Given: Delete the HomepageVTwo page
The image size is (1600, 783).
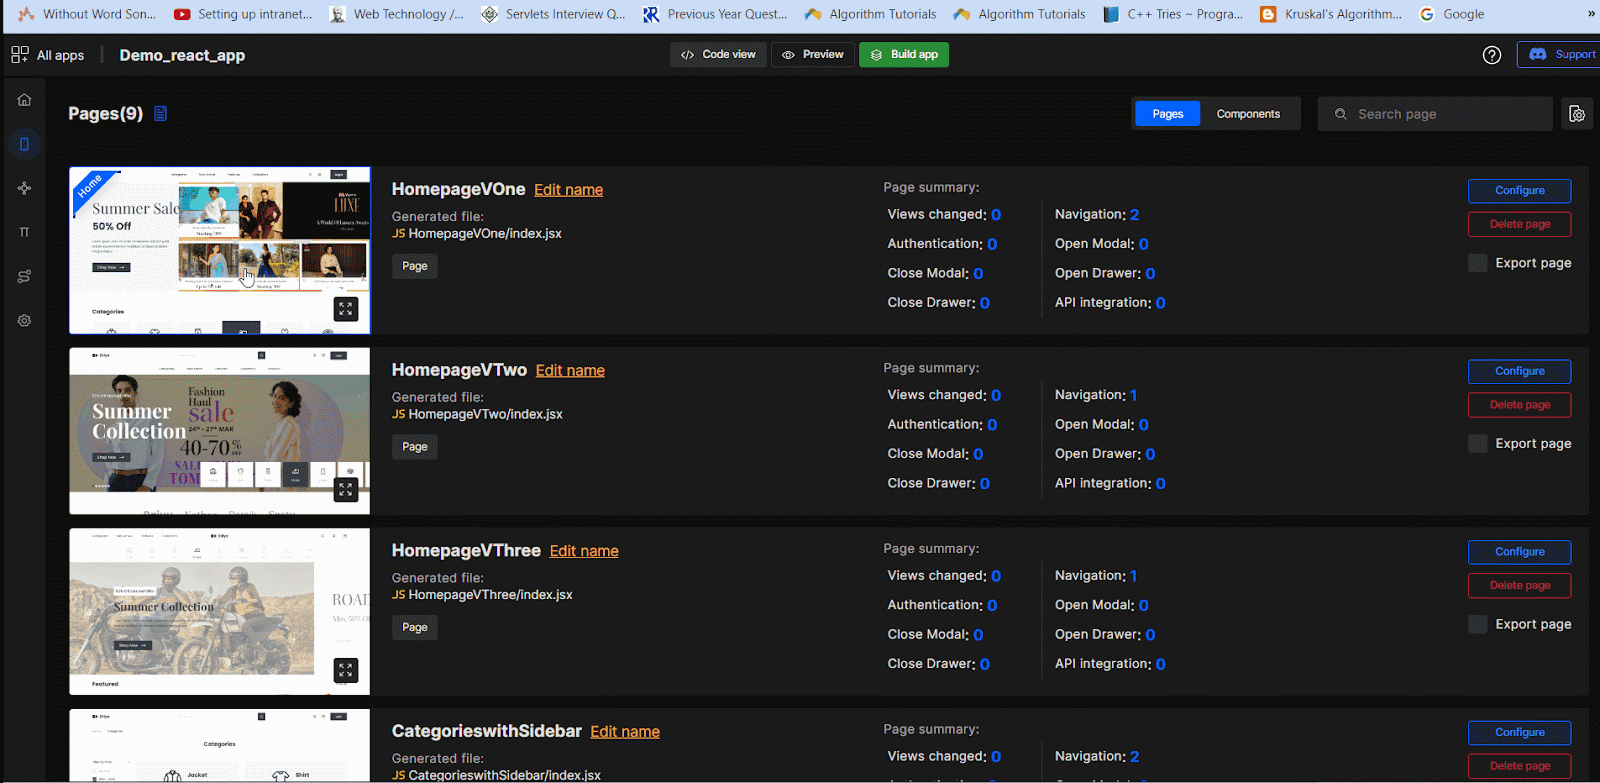Looking at the screenshot, I should click(1519, 405).
